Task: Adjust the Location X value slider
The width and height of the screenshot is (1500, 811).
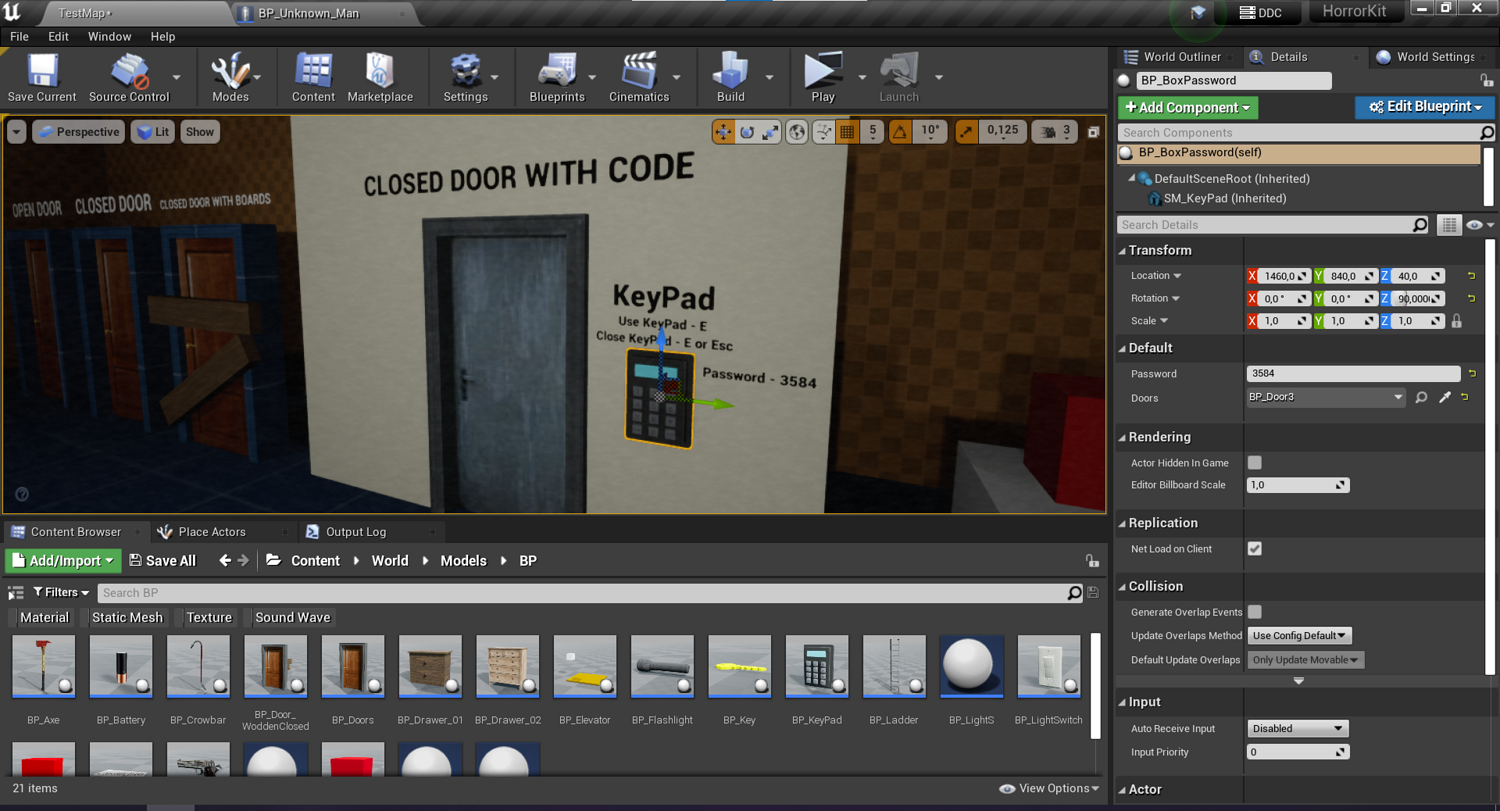Action: tap(1284, 276)
